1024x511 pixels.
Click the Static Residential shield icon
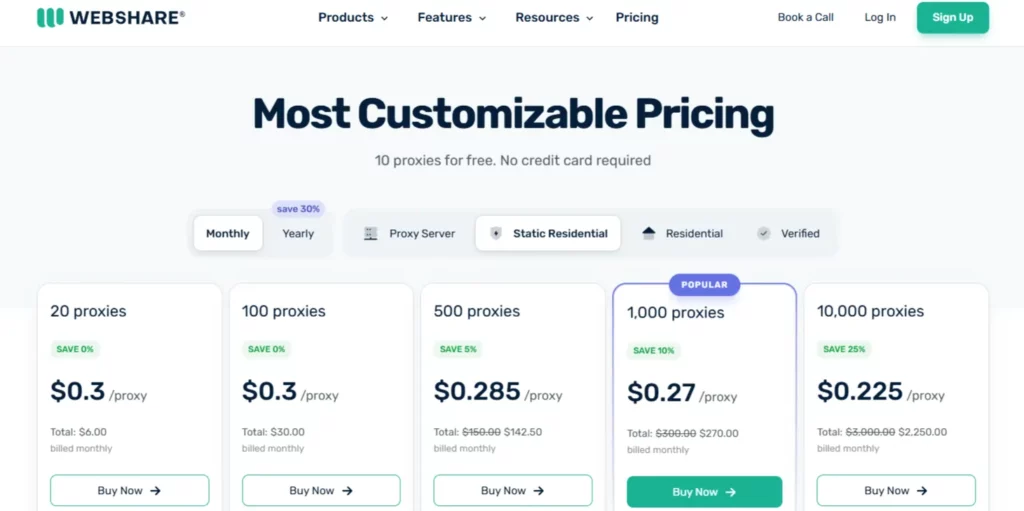[x=496, y=233]
